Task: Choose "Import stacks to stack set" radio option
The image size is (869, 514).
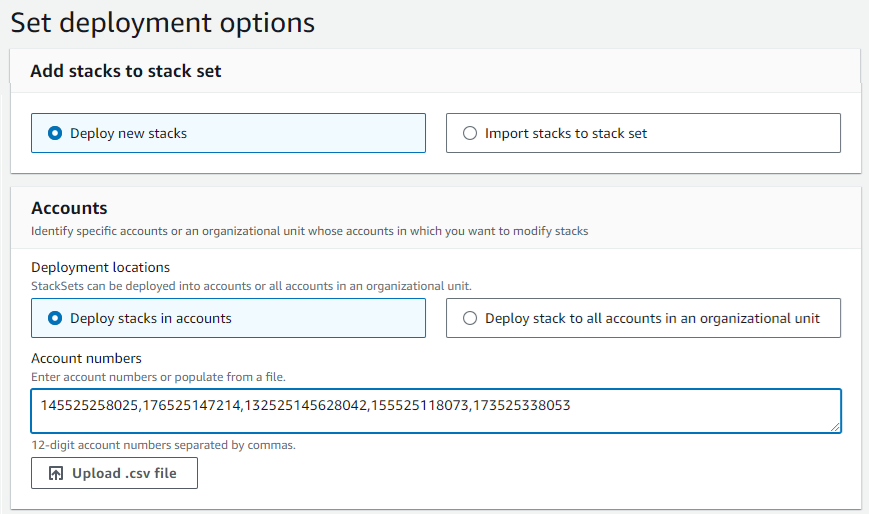Action: pyautogui.click(x=470, y=133)
